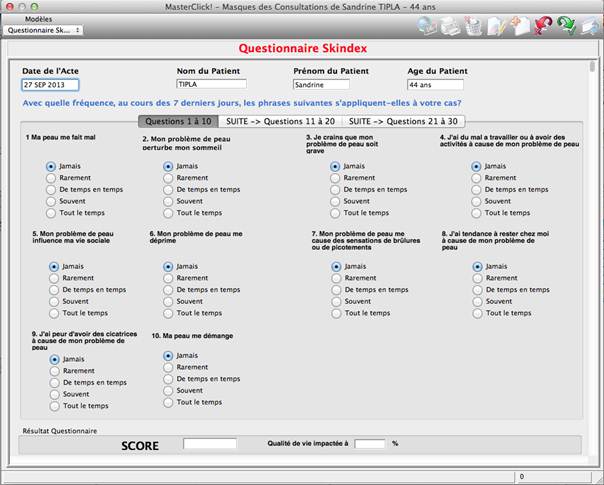Image resolution: width=604 pixels, height=485 pixels.
Task: Click the status bar value 0
Action: point(522,477)
